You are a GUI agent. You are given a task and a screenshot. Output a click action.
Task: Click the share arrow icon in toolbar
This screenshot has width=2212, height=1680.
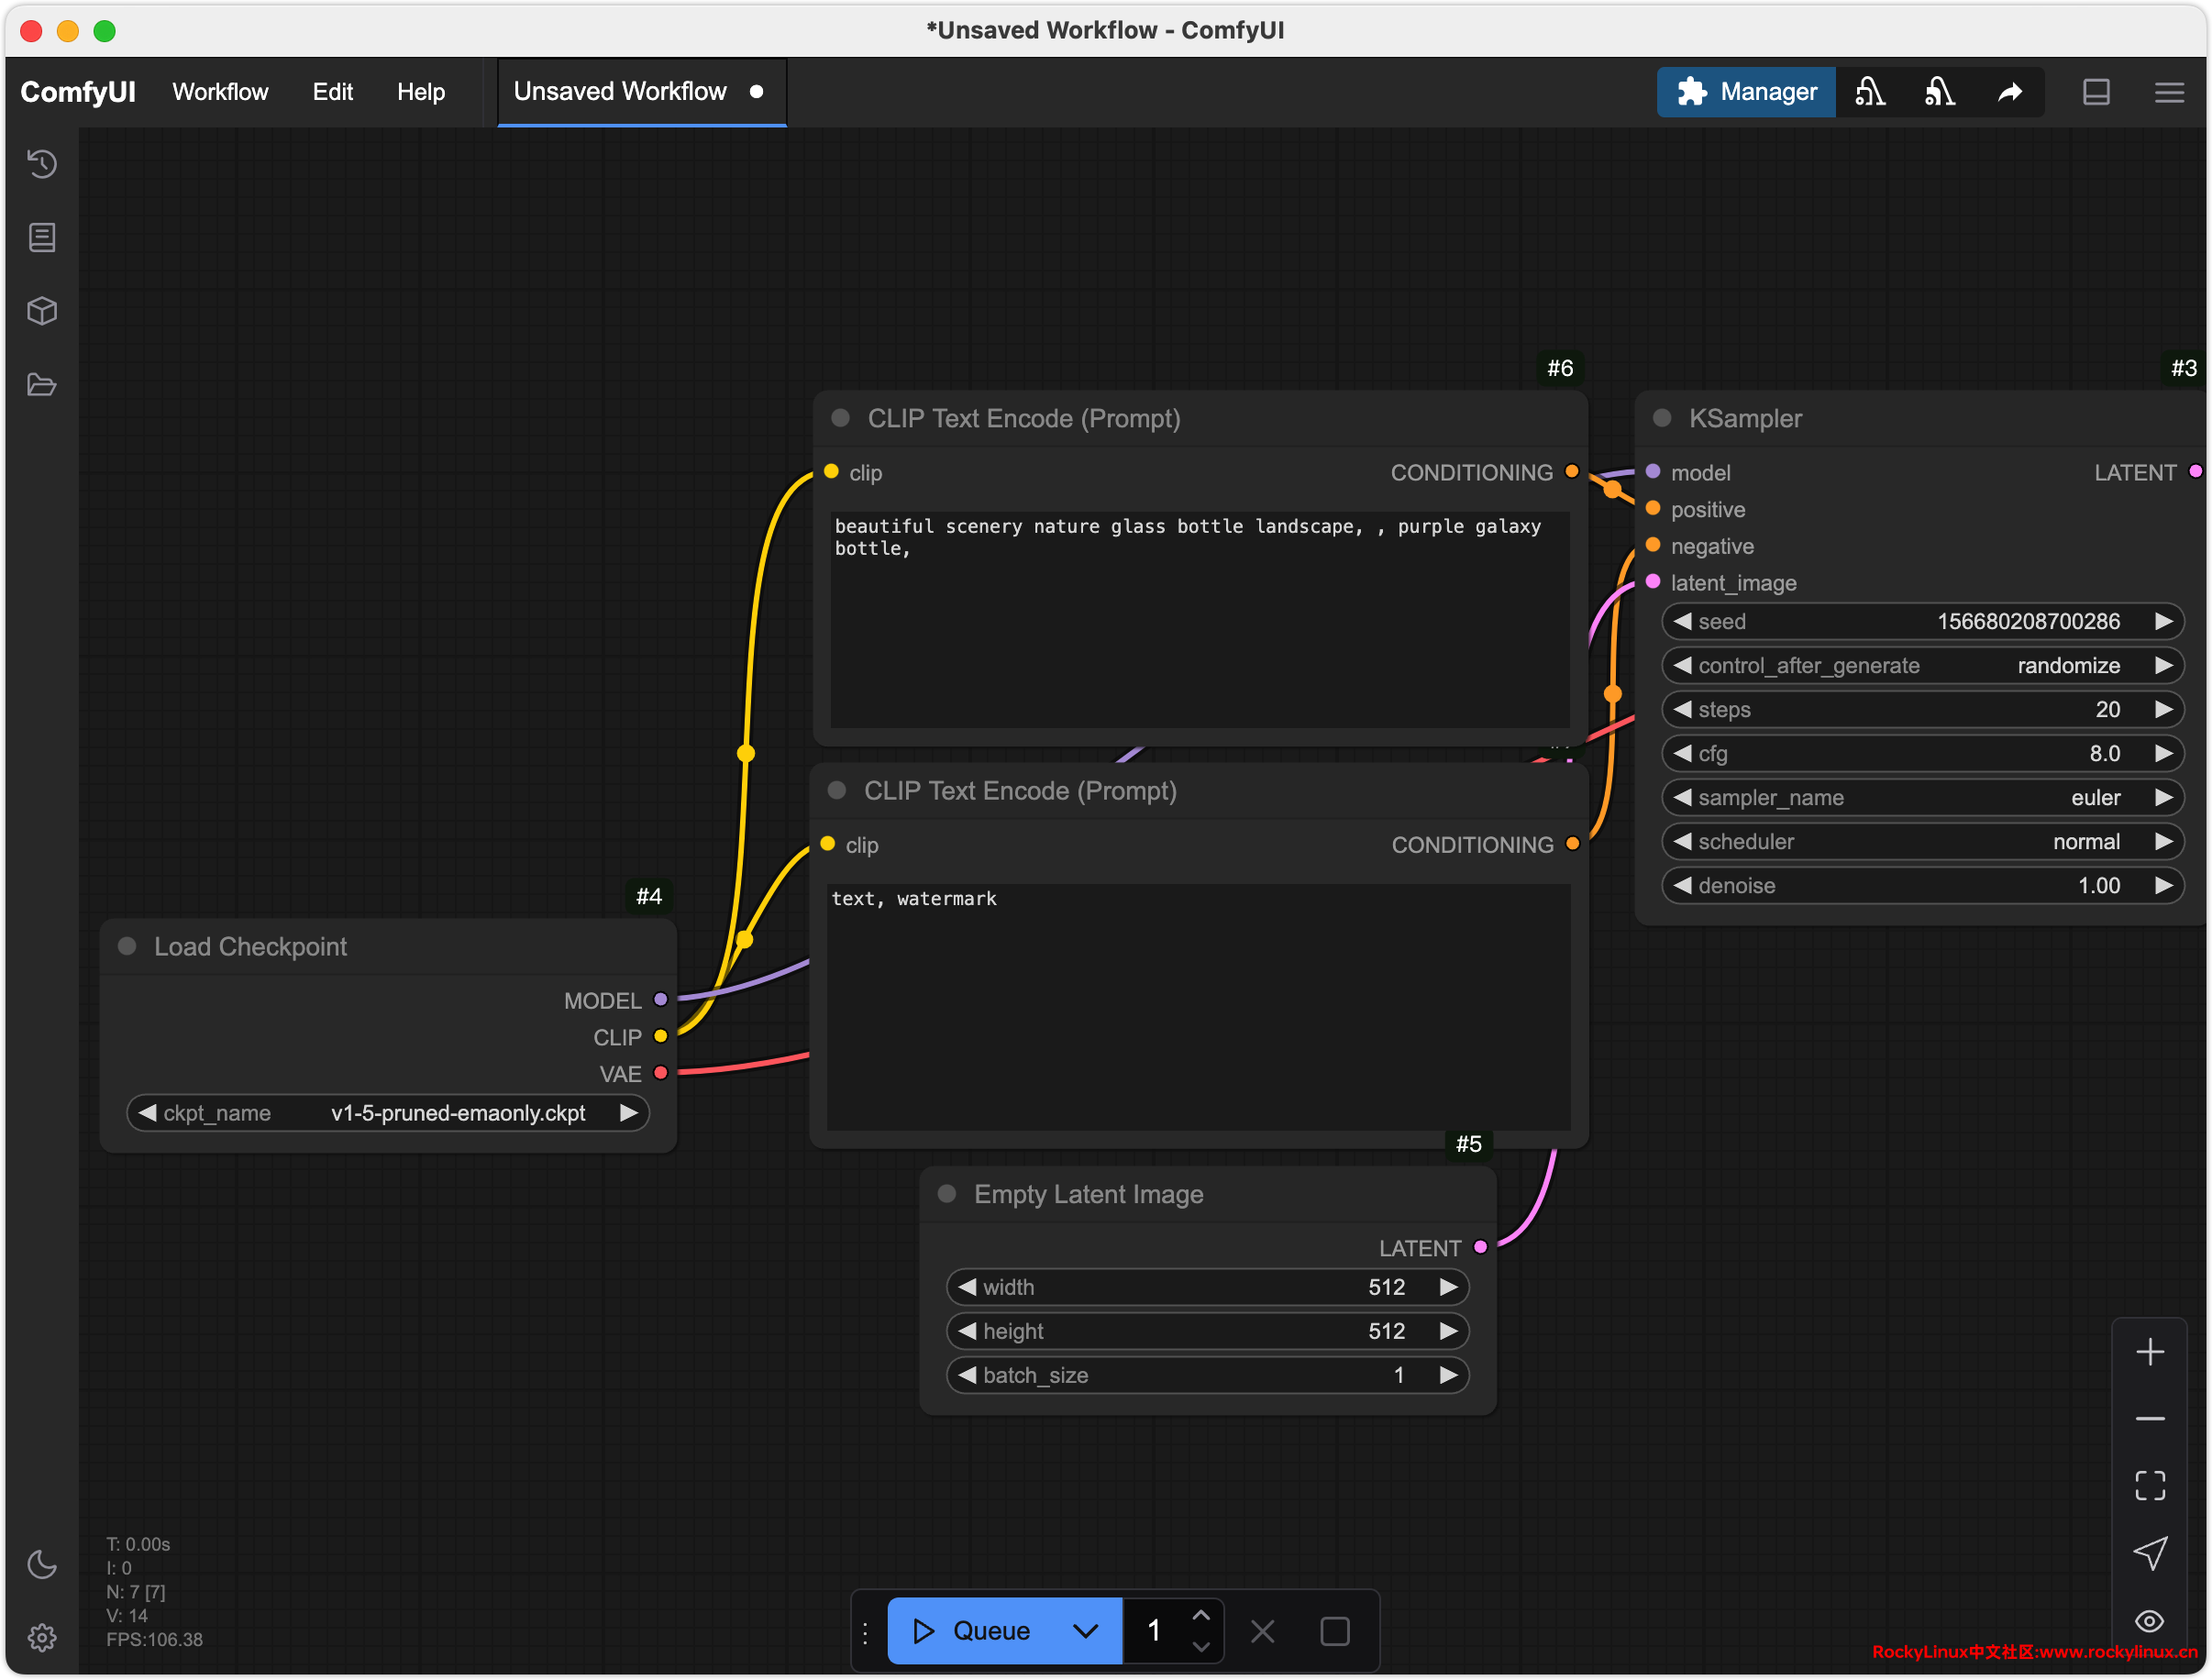[2009, 92]
